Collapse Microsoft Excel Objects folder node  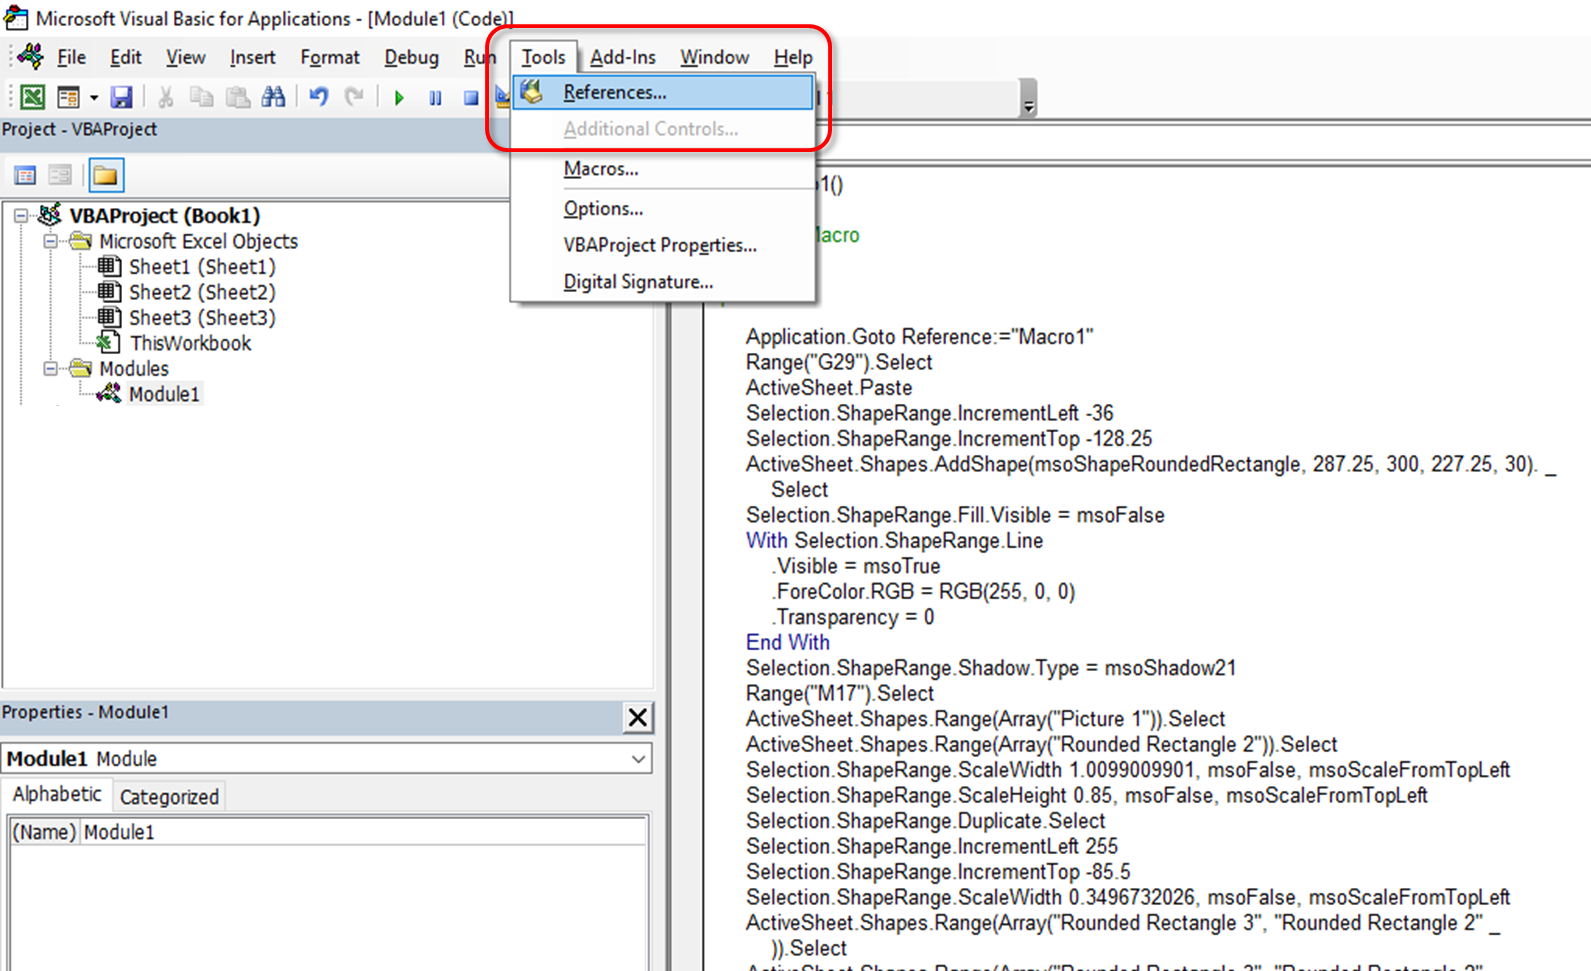pos(51,242)
